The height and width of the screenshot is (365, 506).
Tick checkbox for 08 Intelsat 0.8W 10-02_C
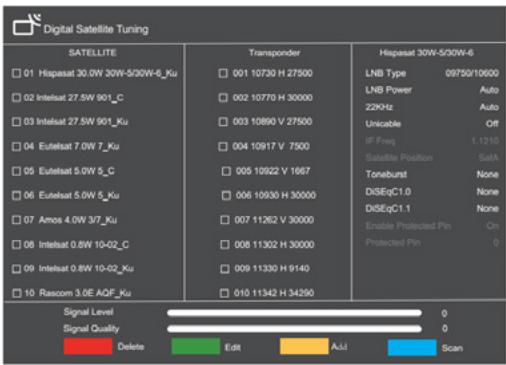(16, 245)
